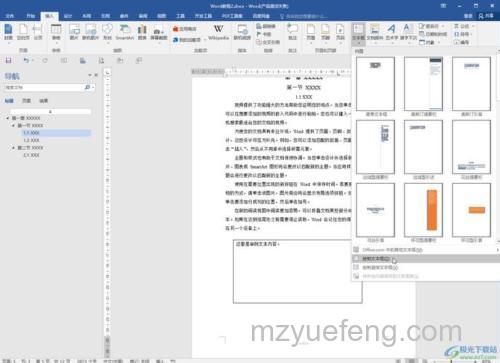Switch to the Design (设计) tab

(68, 16)
